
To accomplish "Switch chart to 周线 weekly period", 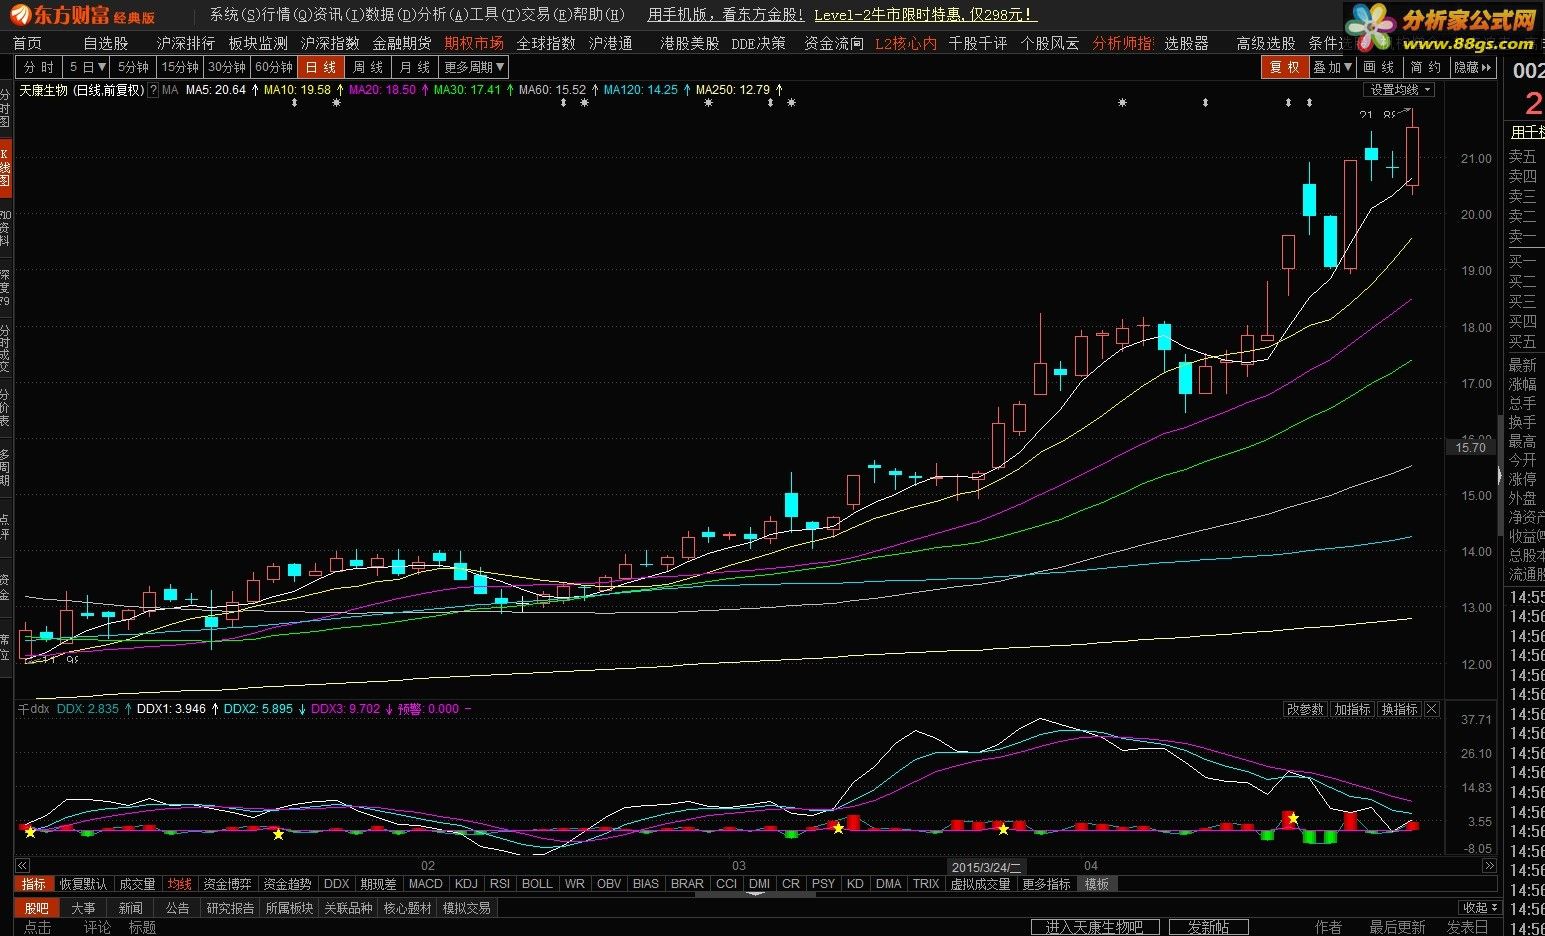I will (368, 67).
